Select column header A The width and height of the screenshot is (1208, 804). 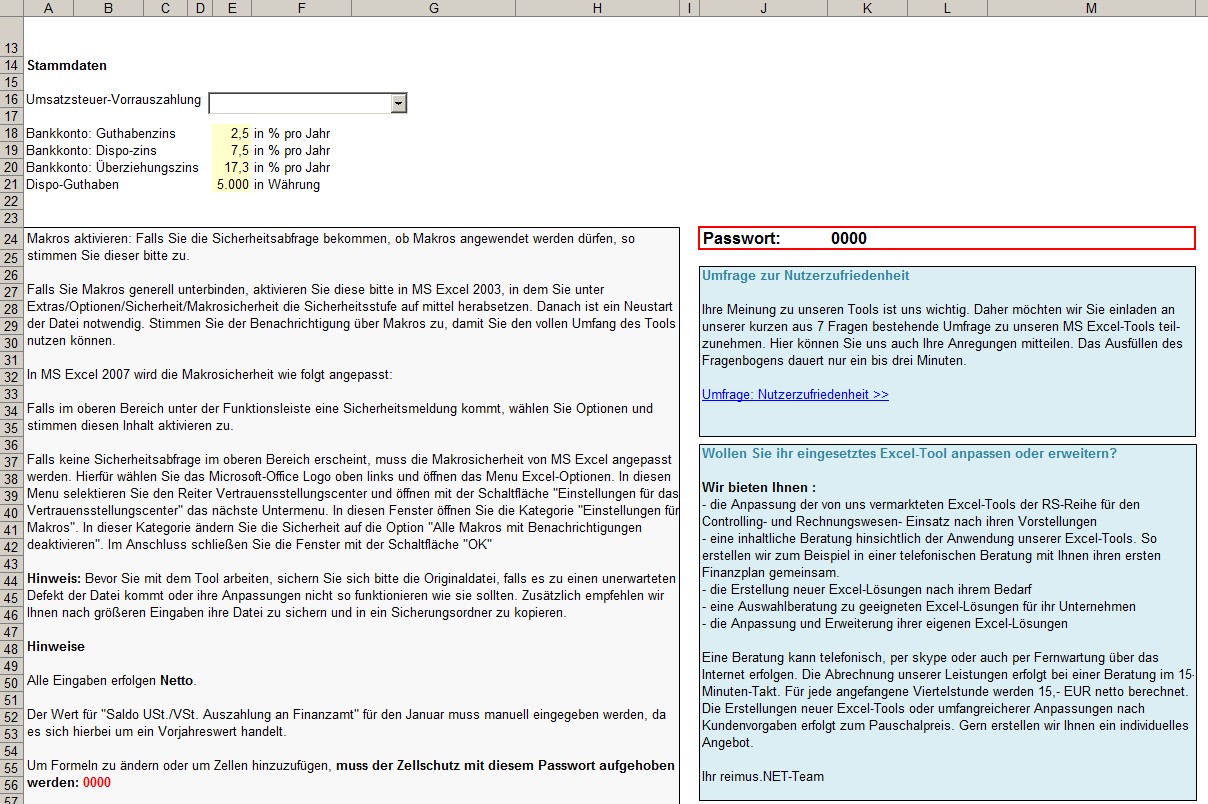(x=48, y=8)
